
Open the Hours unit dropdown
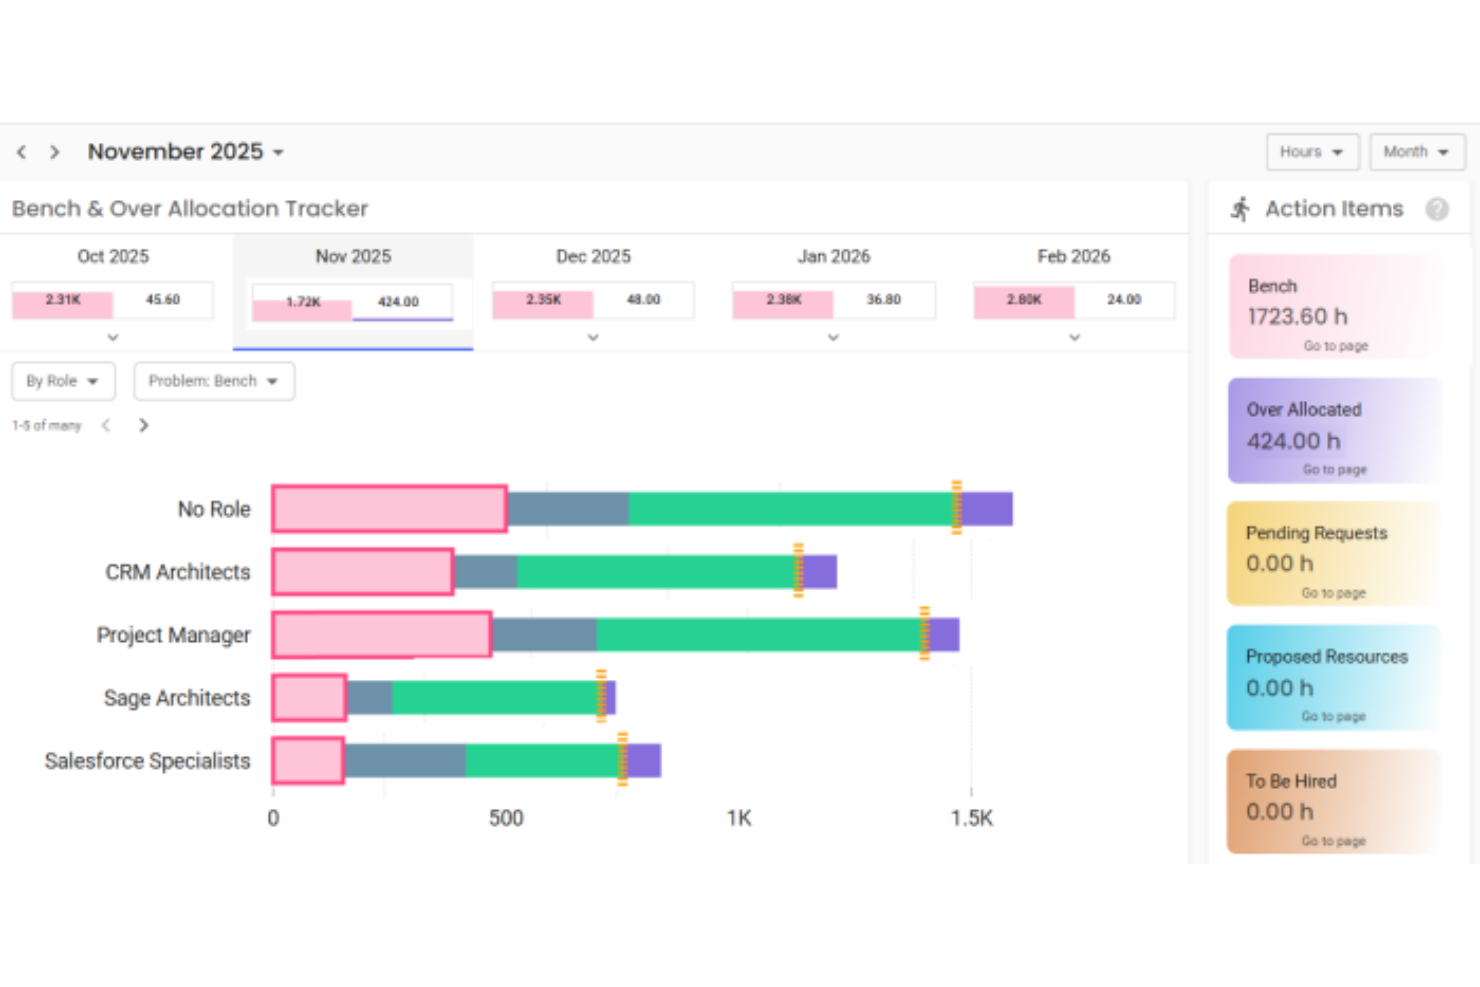[x=1312, y=151]
